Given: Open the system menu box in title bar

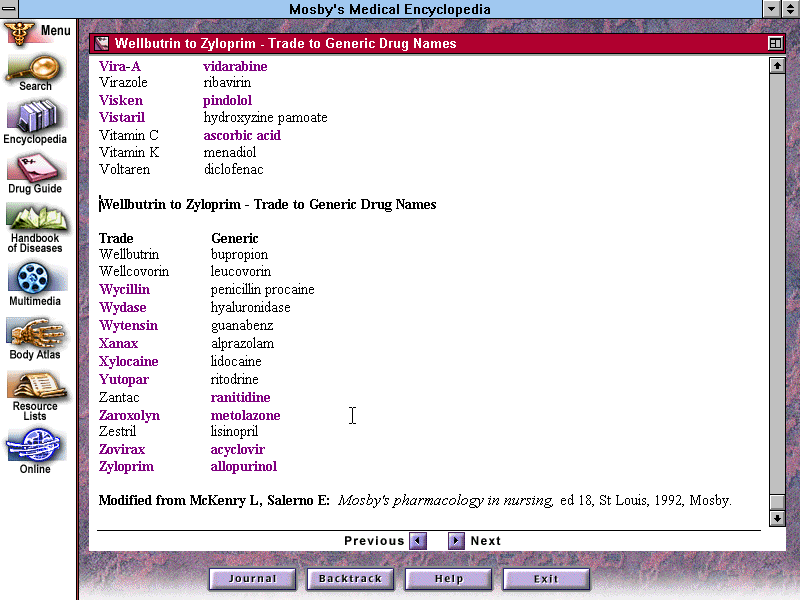Looking at the screenshot, I should pos(9,9).
